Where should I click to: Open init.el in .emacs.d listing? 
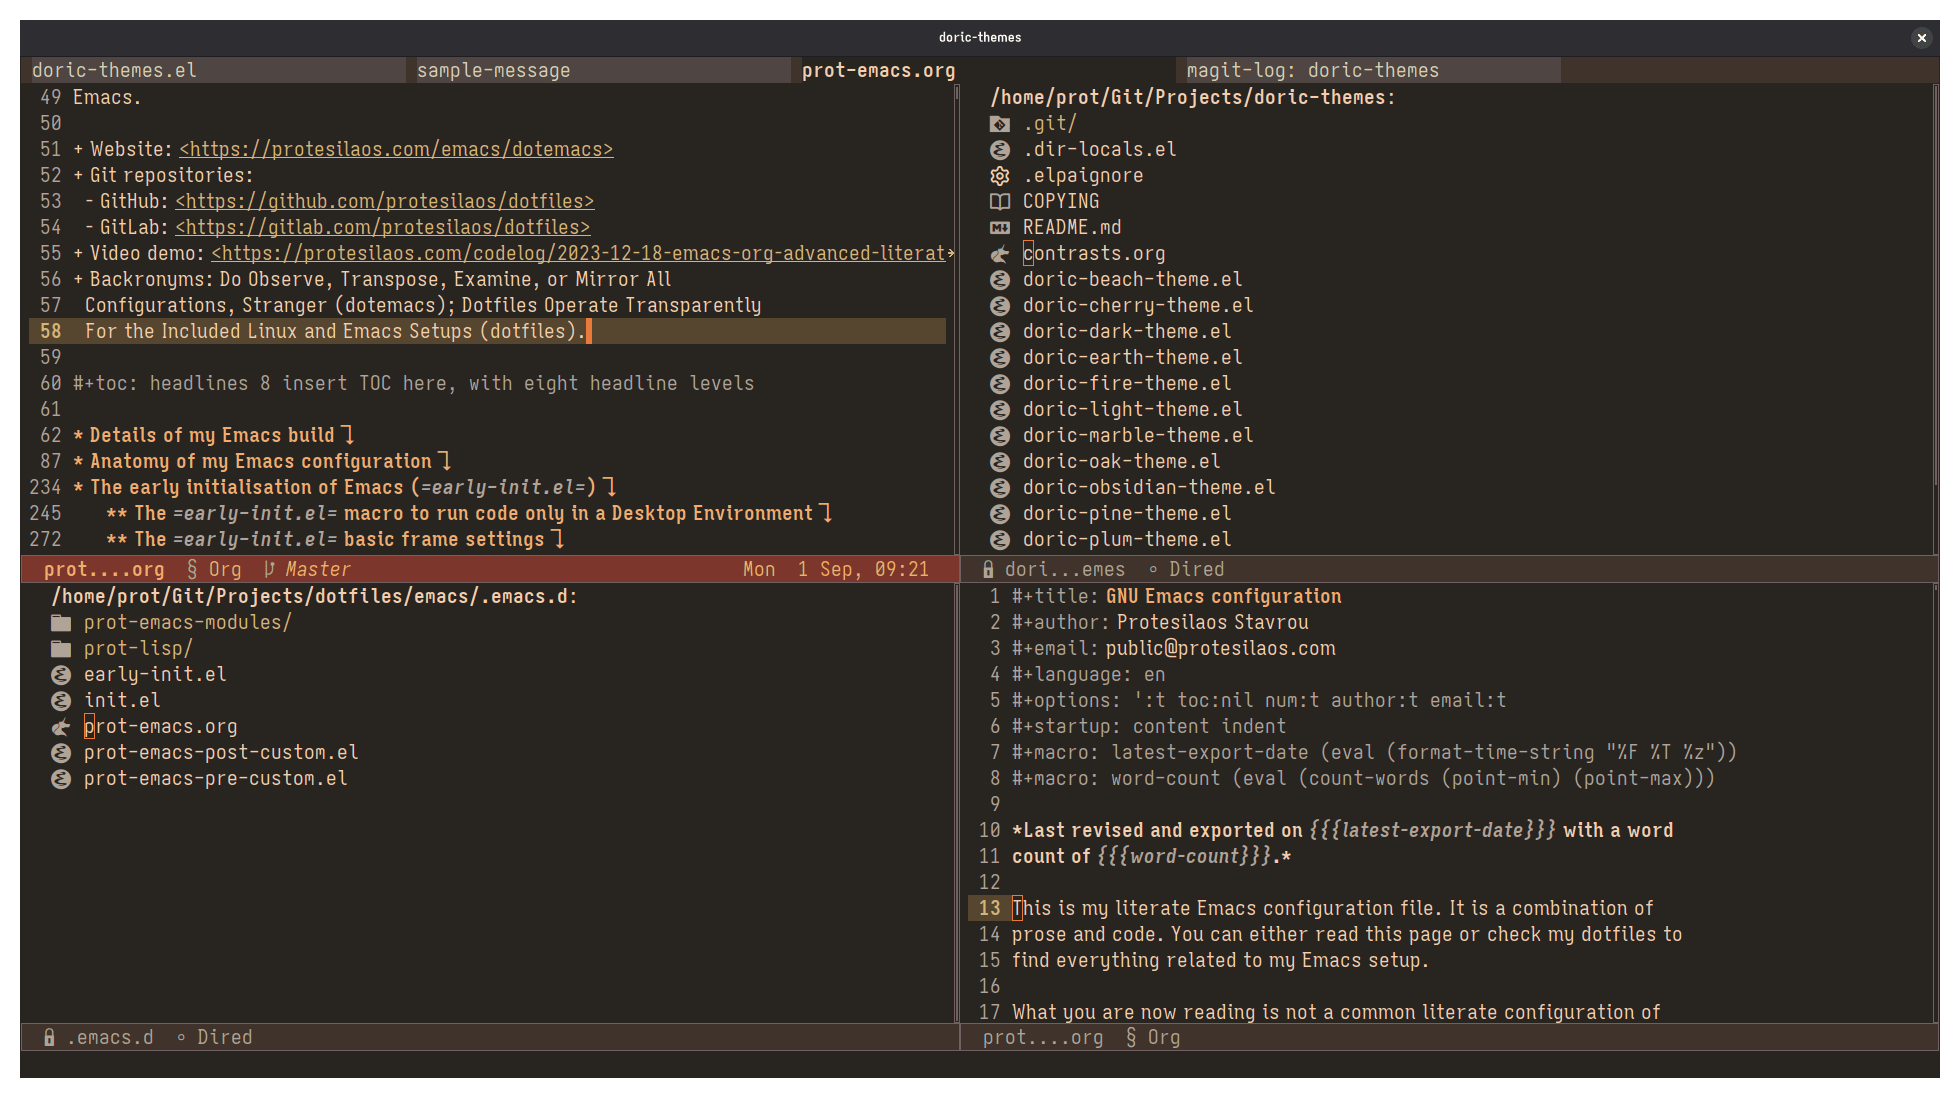122,701
